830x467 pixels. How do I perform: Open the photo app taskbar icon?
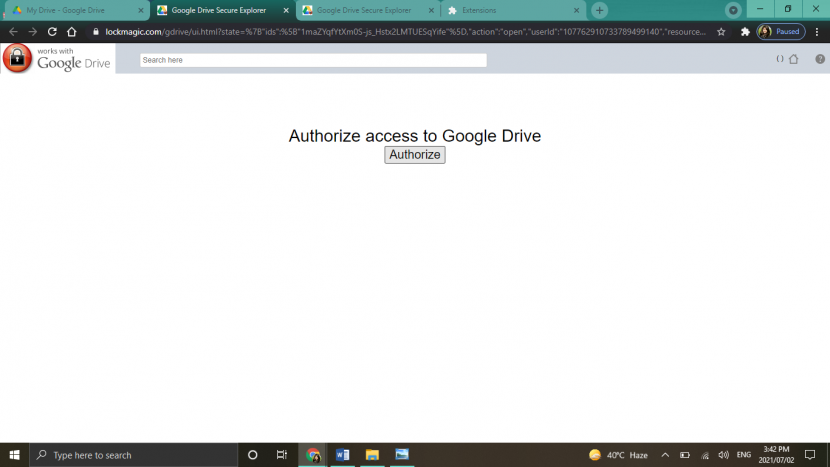402,455
